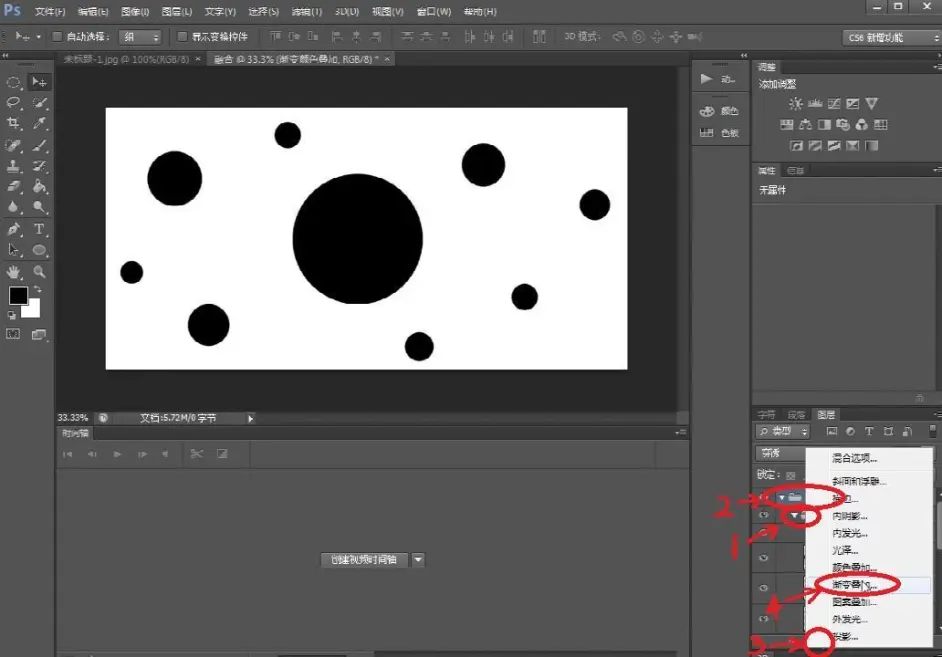Enable the 显示变换控件 checkbox
942x657 pixels.
point(182,37)
